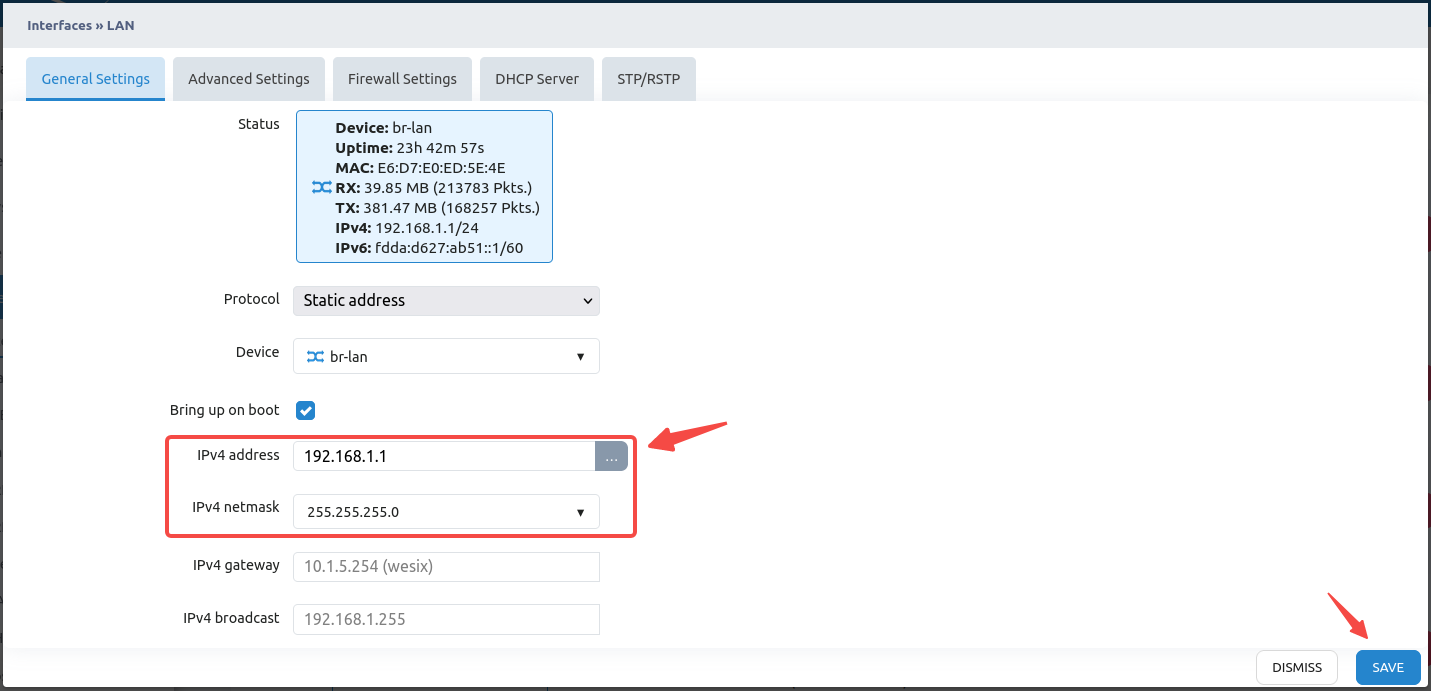Viewport: 1431px width, 691px height.
Task: Focus the IPv4 address input field
Action: (444, 456)
